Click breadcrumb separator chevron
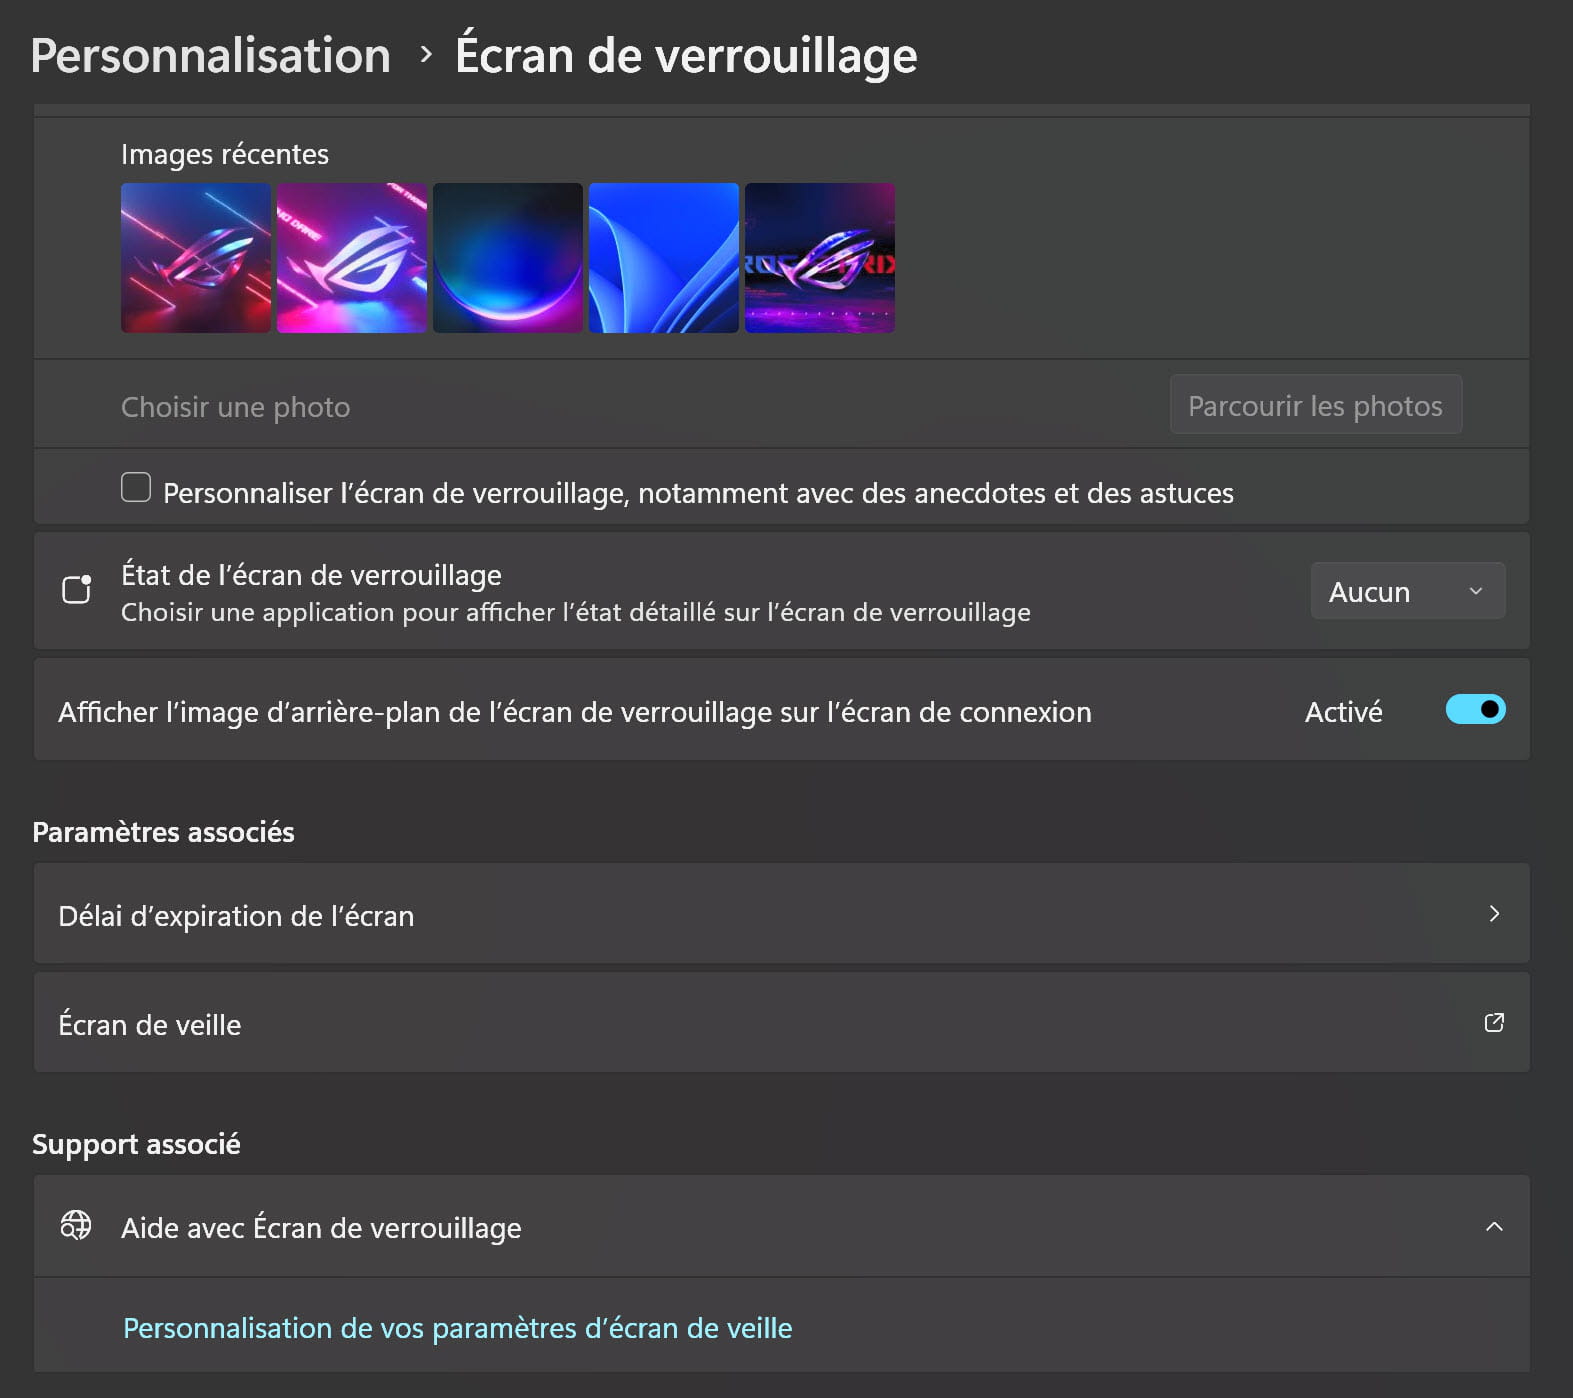The image size is (1573, 1398). tap(426, 54)
